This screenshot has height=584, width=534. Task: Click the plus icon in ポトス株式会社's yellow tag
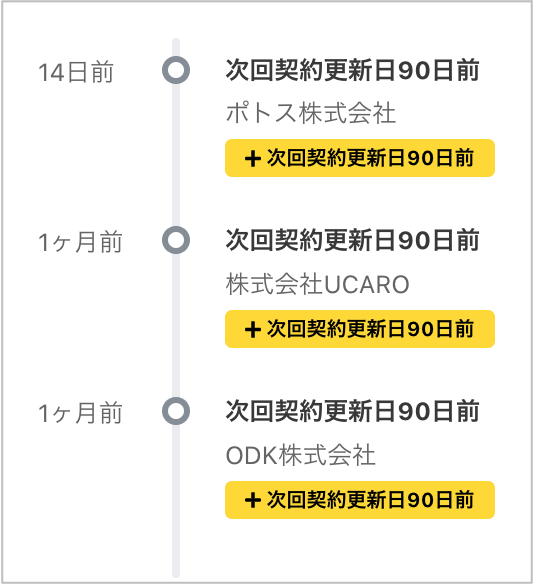[252, 159]
